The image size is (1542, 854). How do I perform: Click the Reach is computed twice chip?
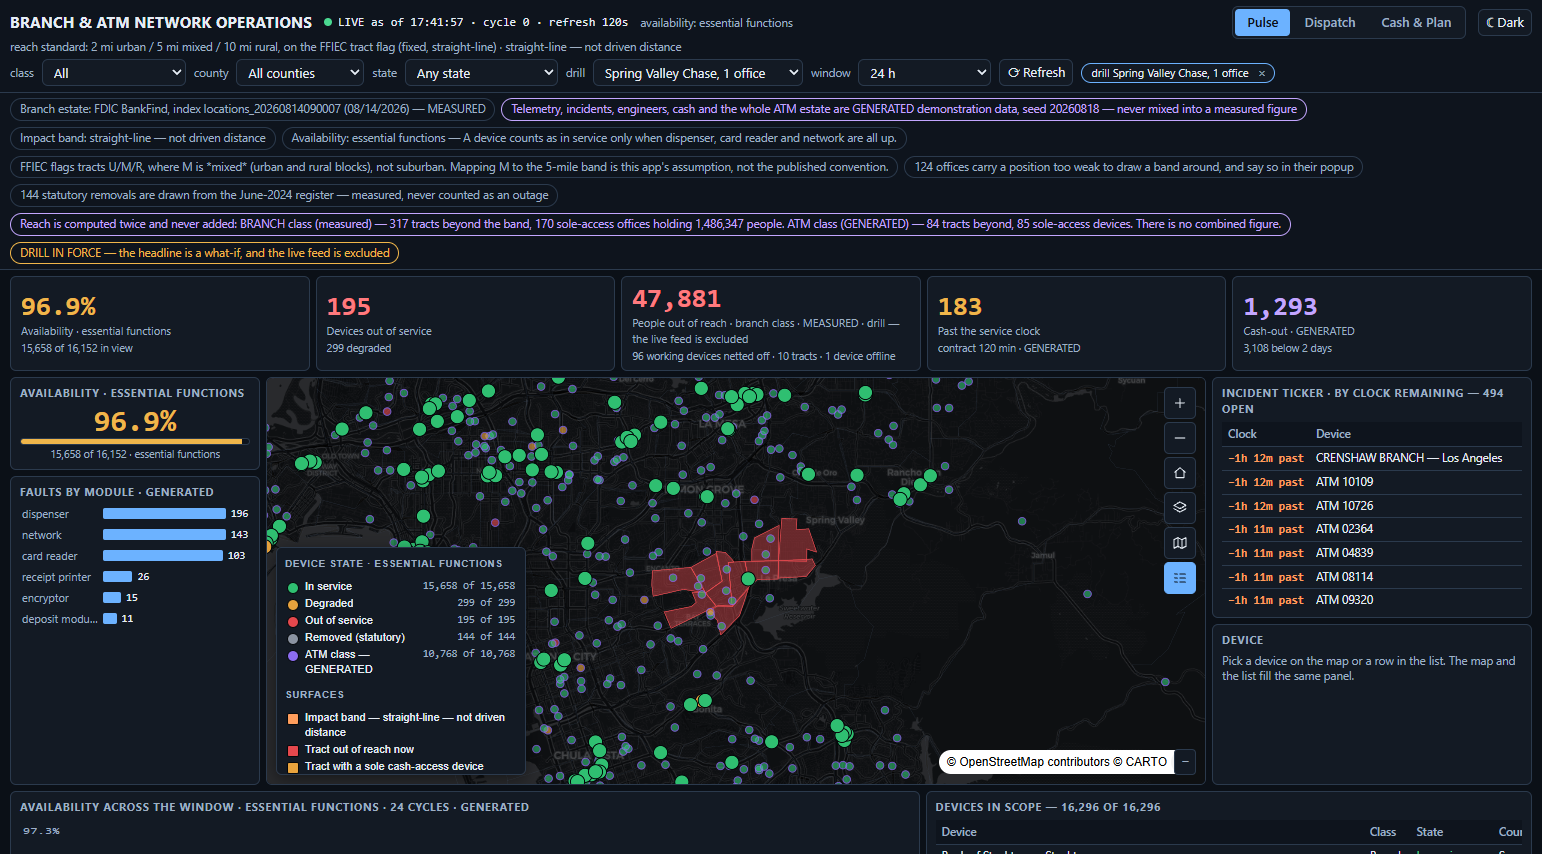click(650, 224)
